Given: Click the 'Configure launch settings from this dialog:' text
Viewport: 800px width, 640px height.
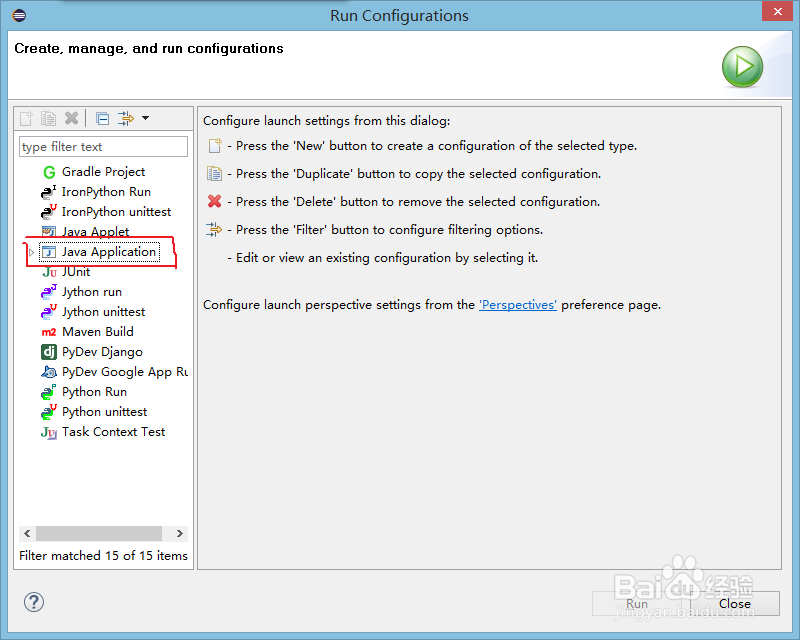Looking at the screenshot, I should (327, 121).
